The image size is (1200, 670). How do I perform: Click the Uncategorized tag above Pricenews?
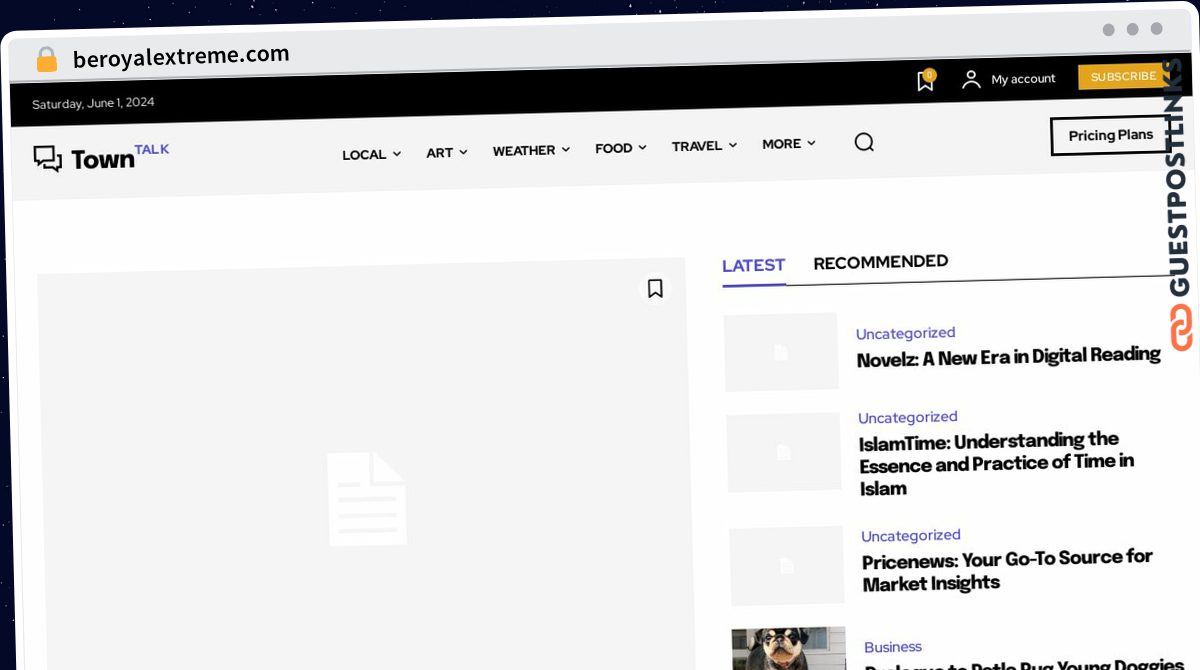[911, 535]
